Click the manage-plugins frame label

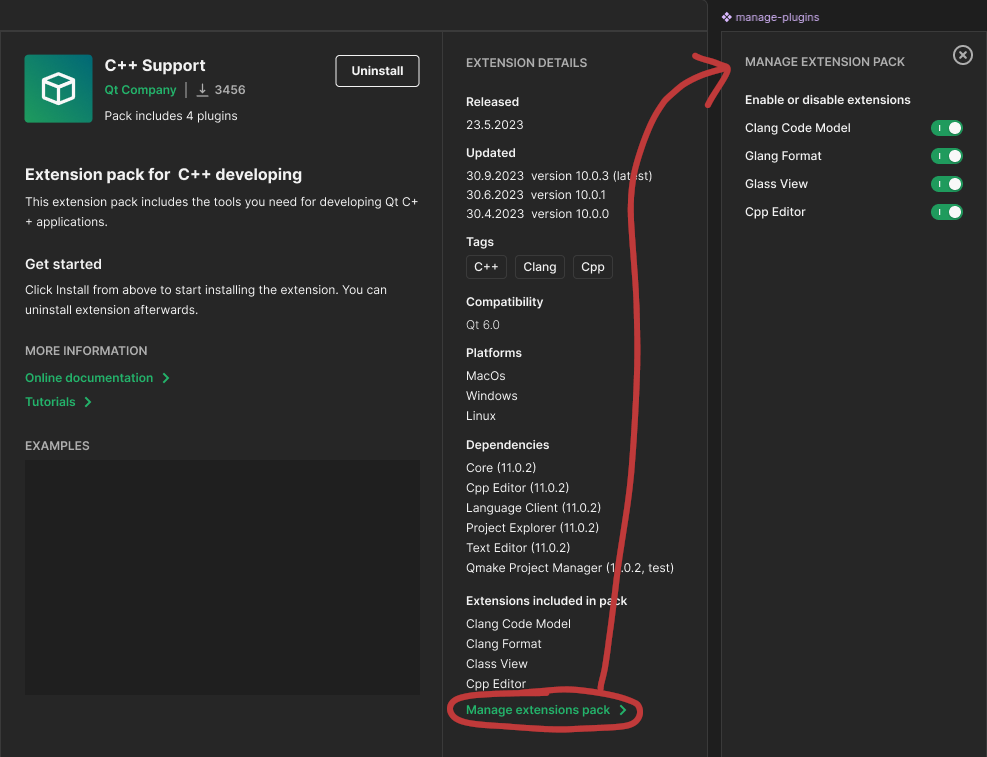coord(777,17)
